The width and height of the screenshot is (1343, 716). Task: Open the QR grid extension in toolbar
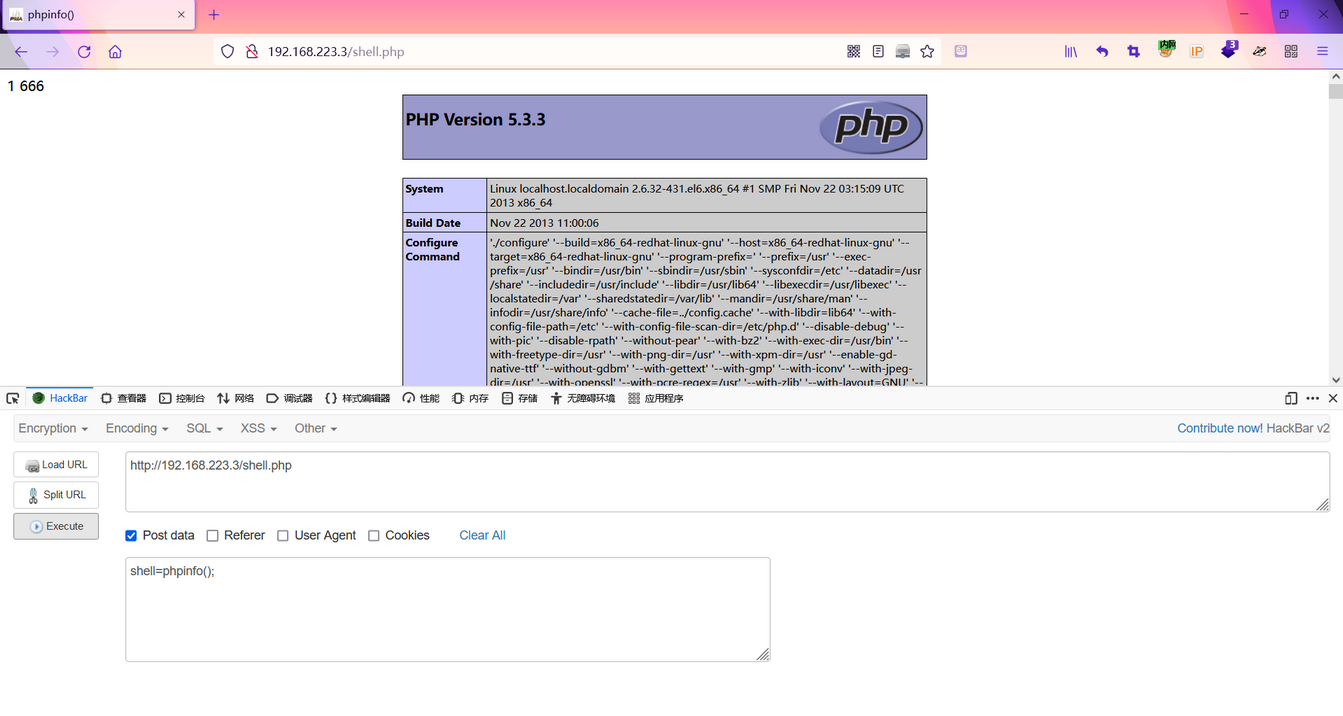1291,52
